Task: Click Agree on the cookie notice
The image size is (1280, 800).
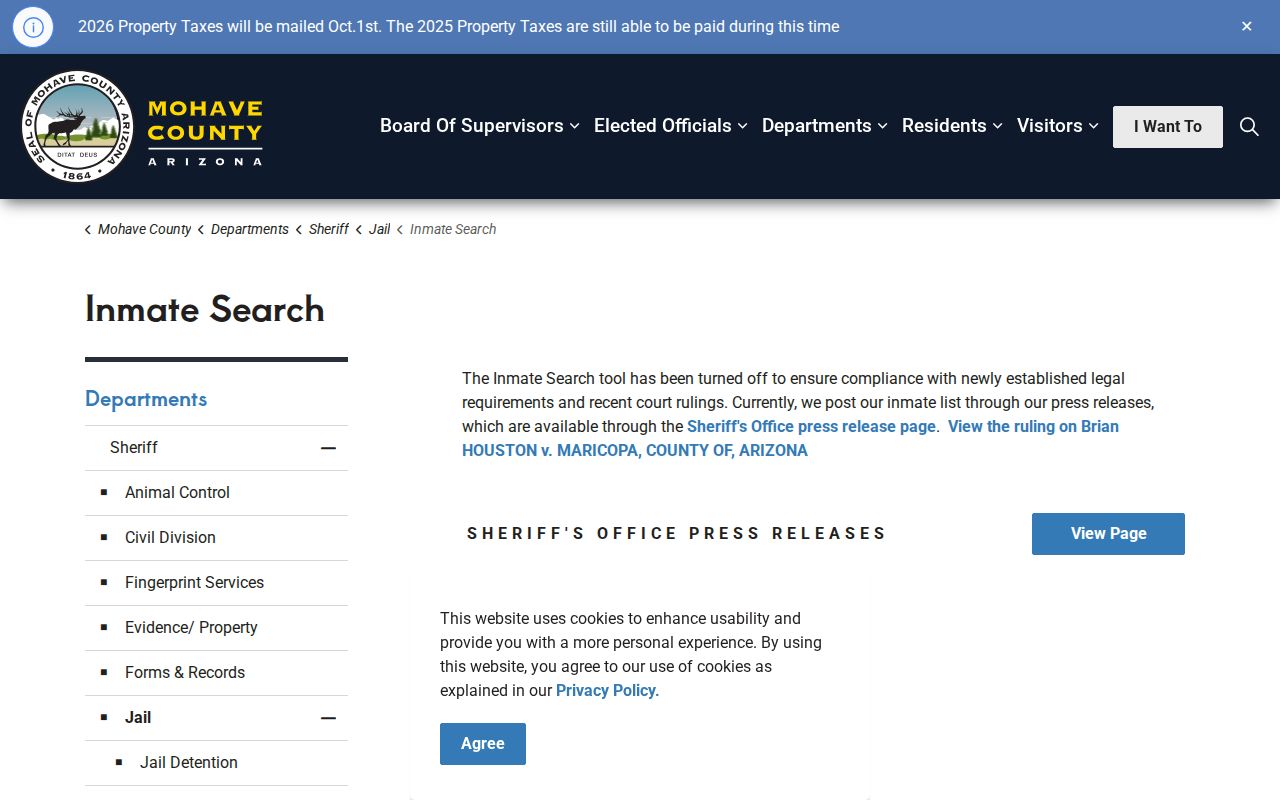Action: (x=483, y=744)
